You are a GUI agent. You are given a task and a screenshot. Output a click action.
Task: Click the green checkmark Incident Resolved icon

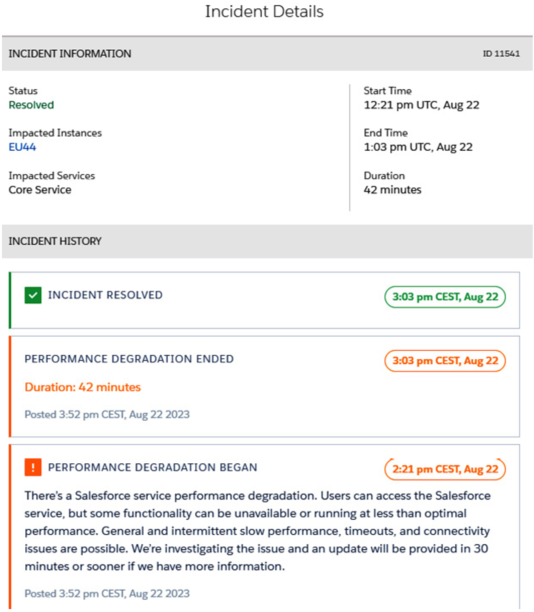(33, 295)
